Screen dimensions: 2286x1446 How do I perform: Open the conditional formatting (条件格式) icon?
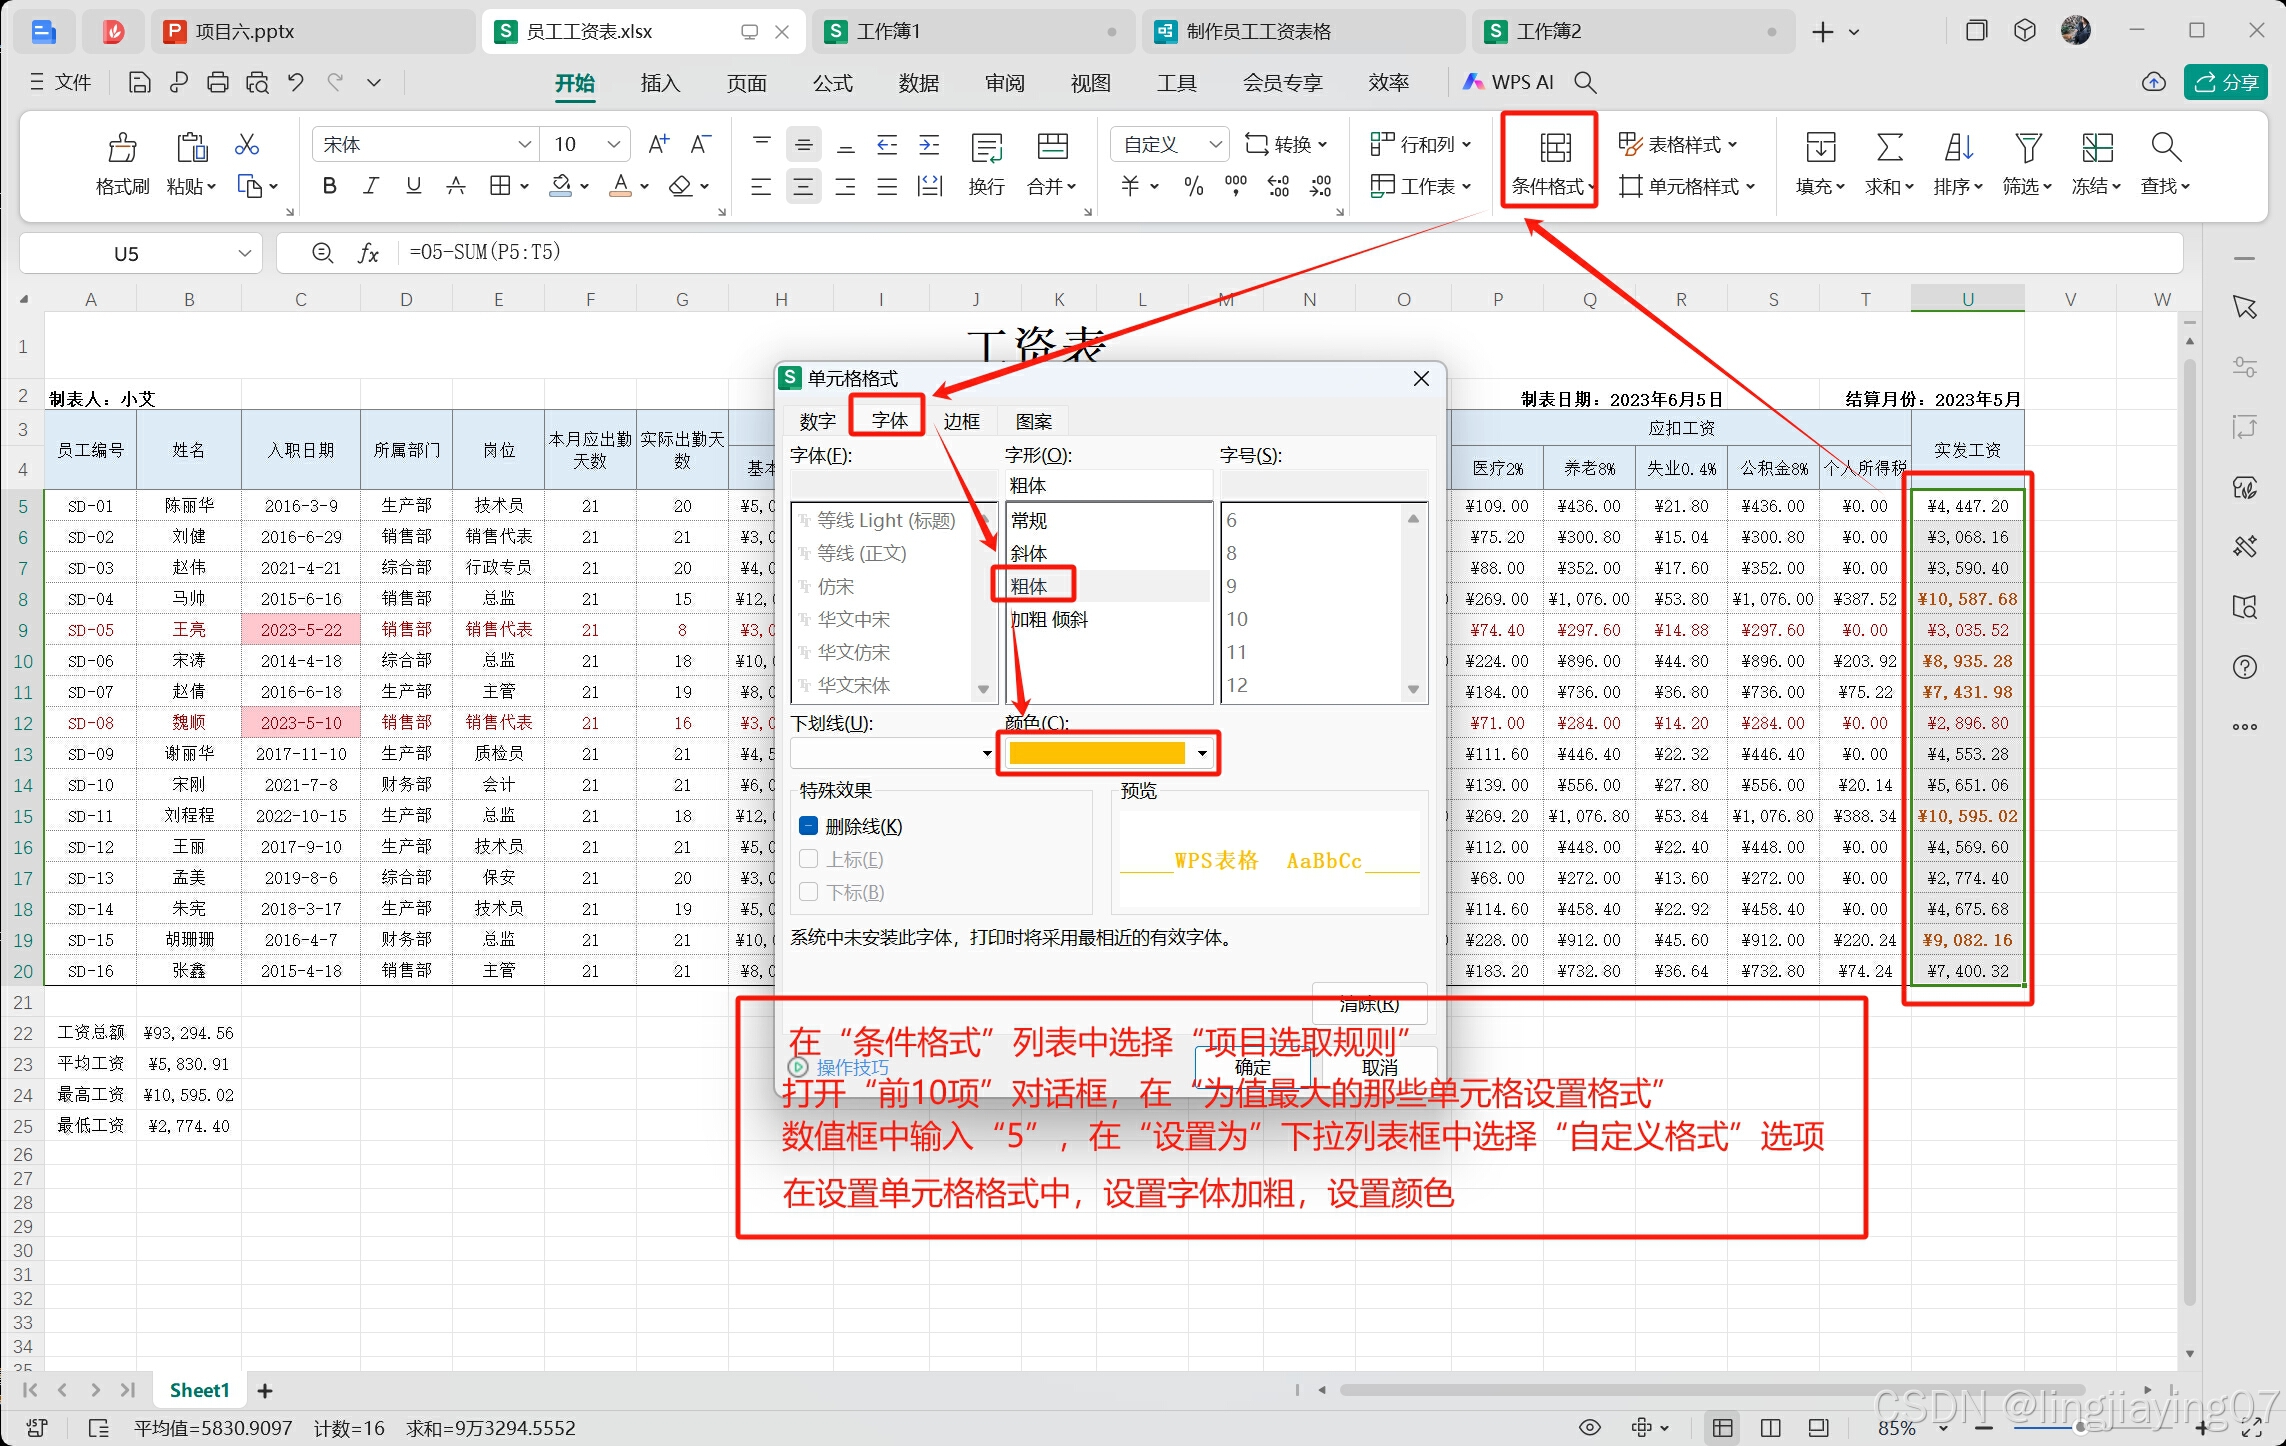point(1554,148)
